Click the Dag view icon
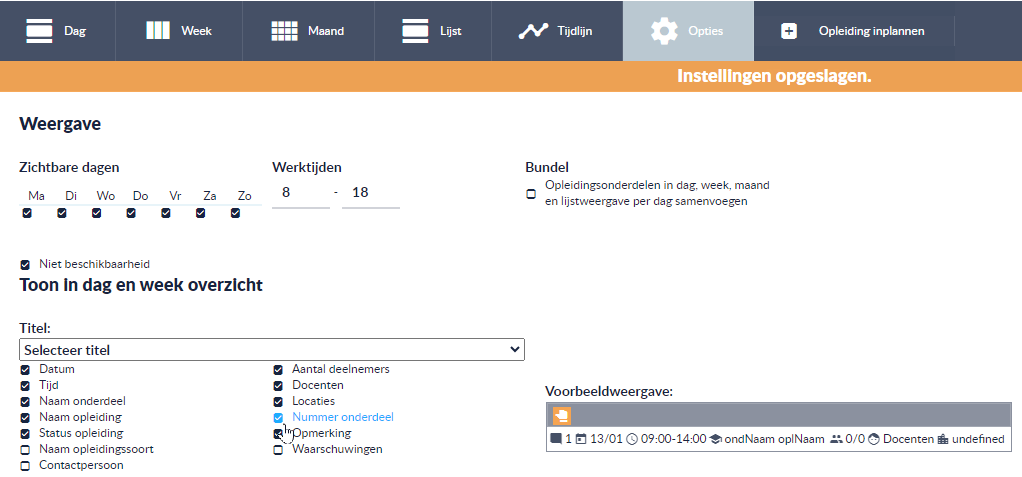 click(39, 31)
